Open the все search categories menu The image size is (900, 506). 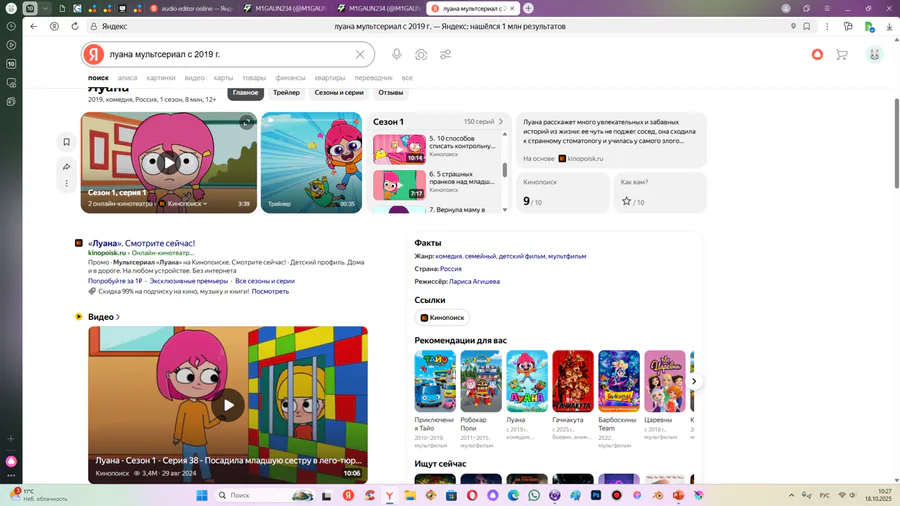407,78
